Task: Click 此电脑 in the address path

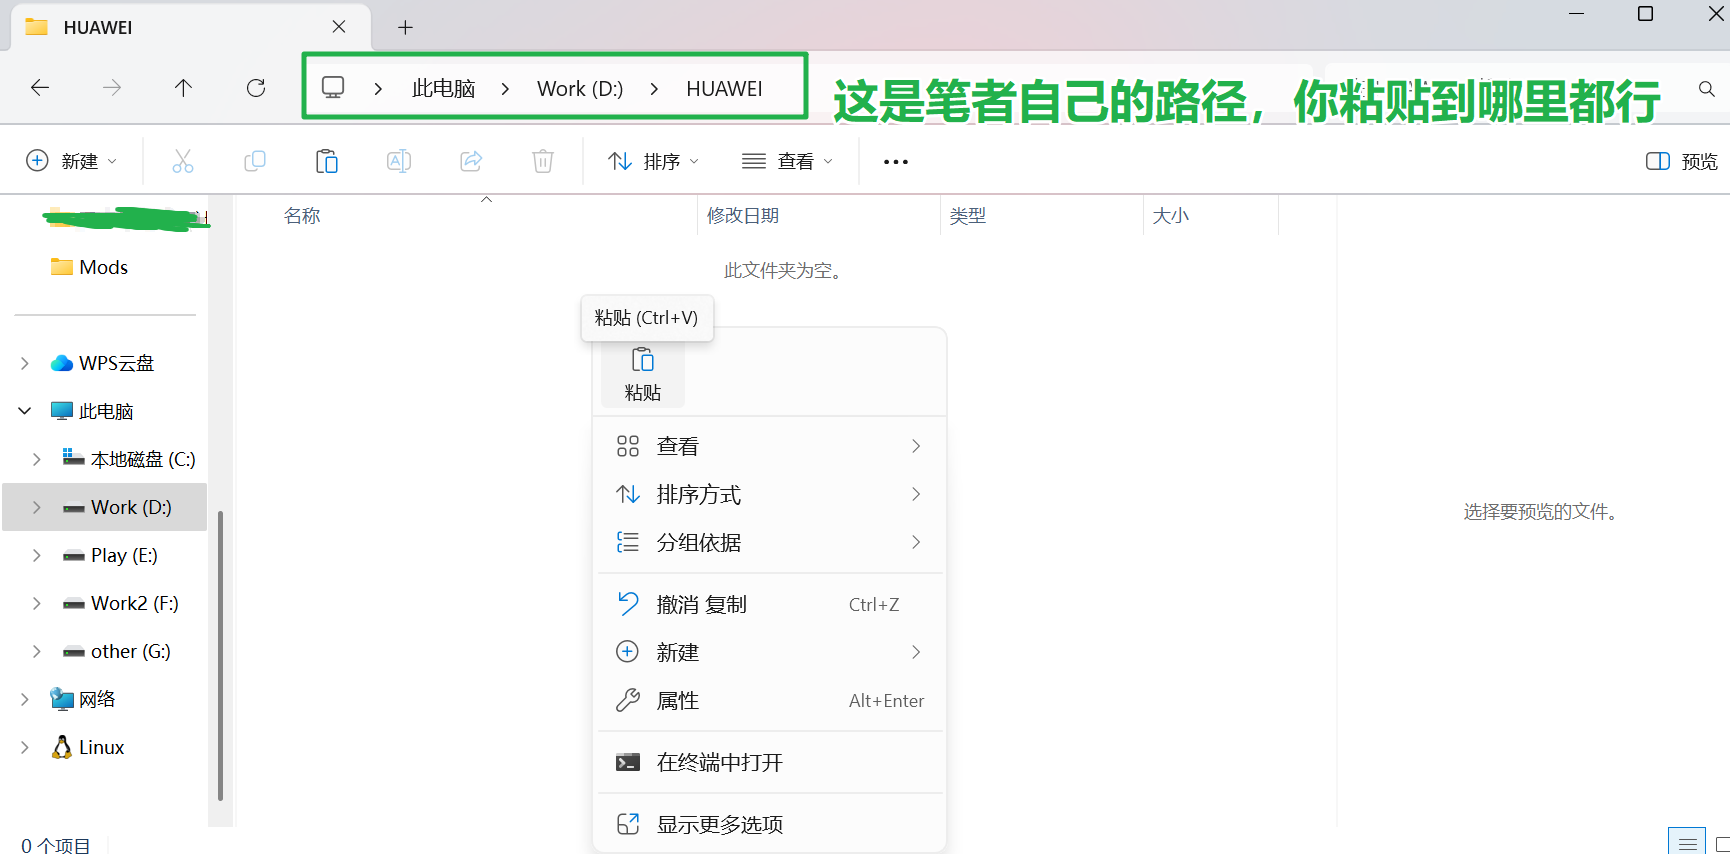Action: 443,89
